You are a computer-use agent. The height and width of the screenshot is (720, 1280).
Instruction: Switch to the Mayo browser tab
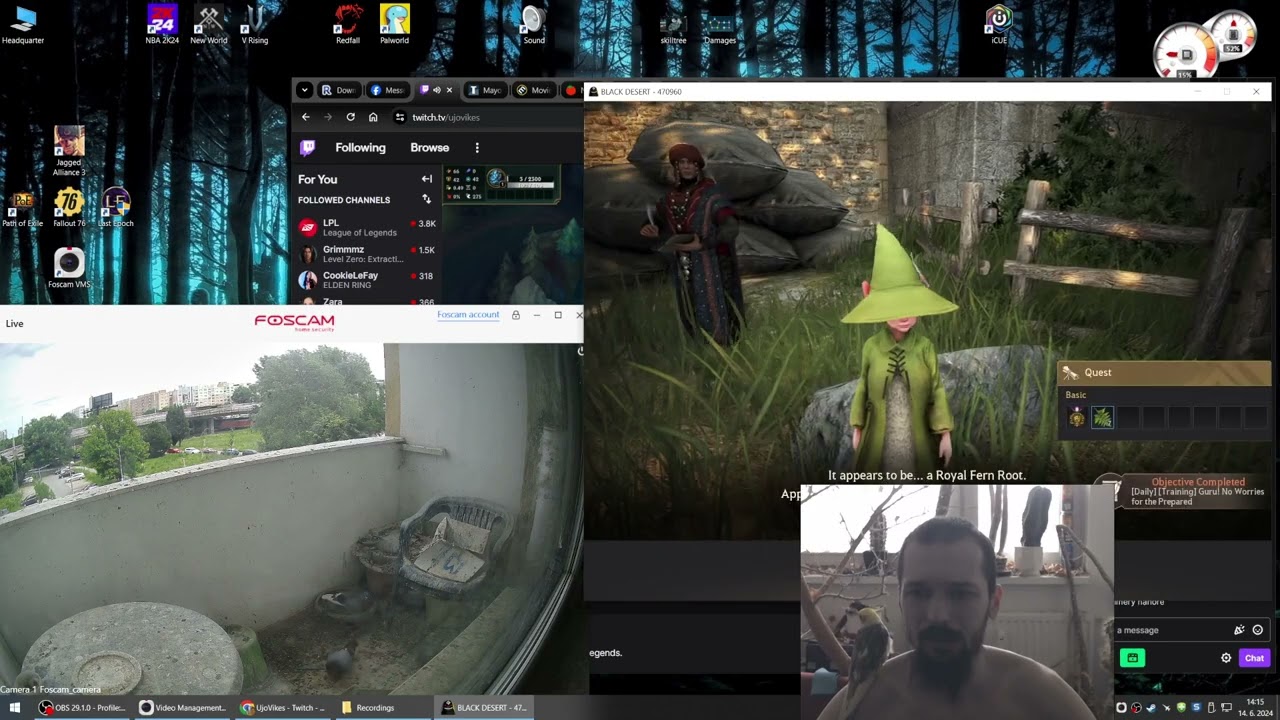point(485,90)
